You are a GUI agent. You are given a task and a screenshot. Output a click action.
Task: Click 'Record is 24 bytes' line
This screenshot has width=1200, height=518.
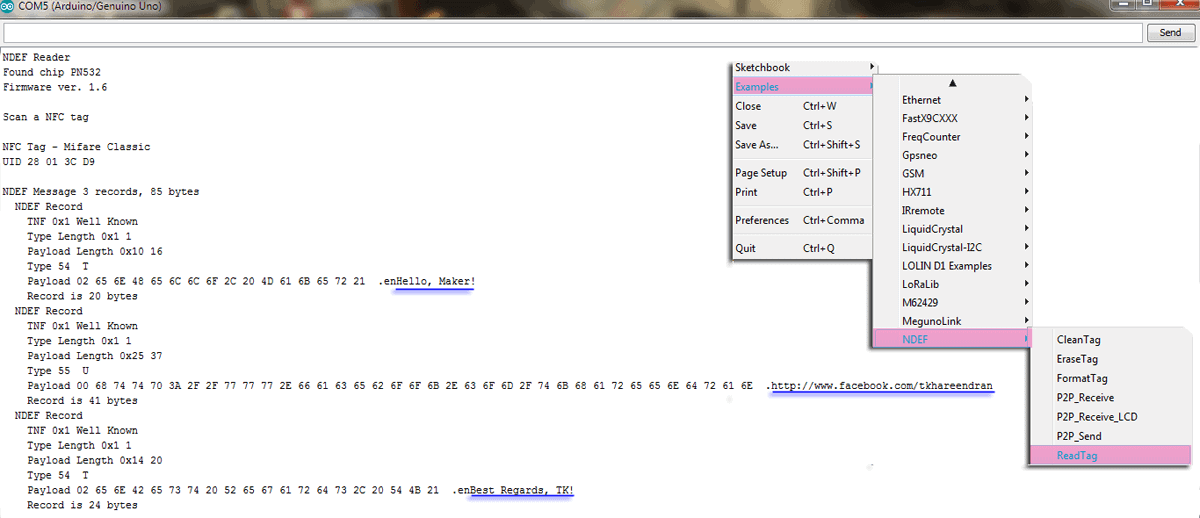[82, 506]
